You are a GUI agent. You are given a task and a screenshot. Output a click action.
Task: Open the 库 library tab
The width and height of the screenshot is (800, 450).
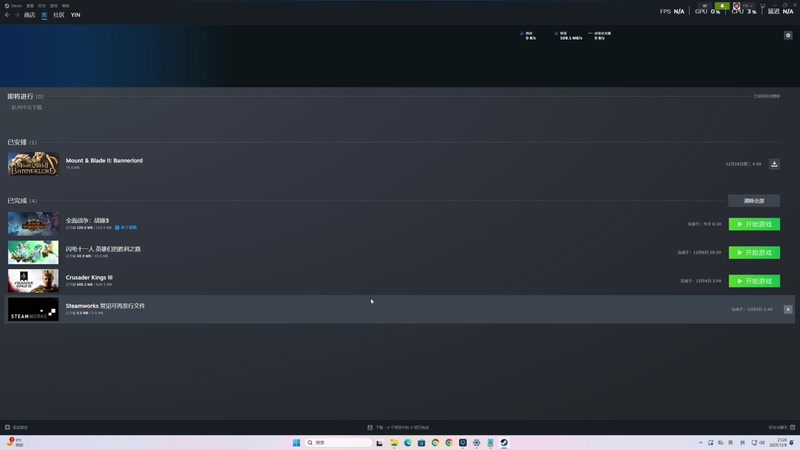tap(44, 15)
